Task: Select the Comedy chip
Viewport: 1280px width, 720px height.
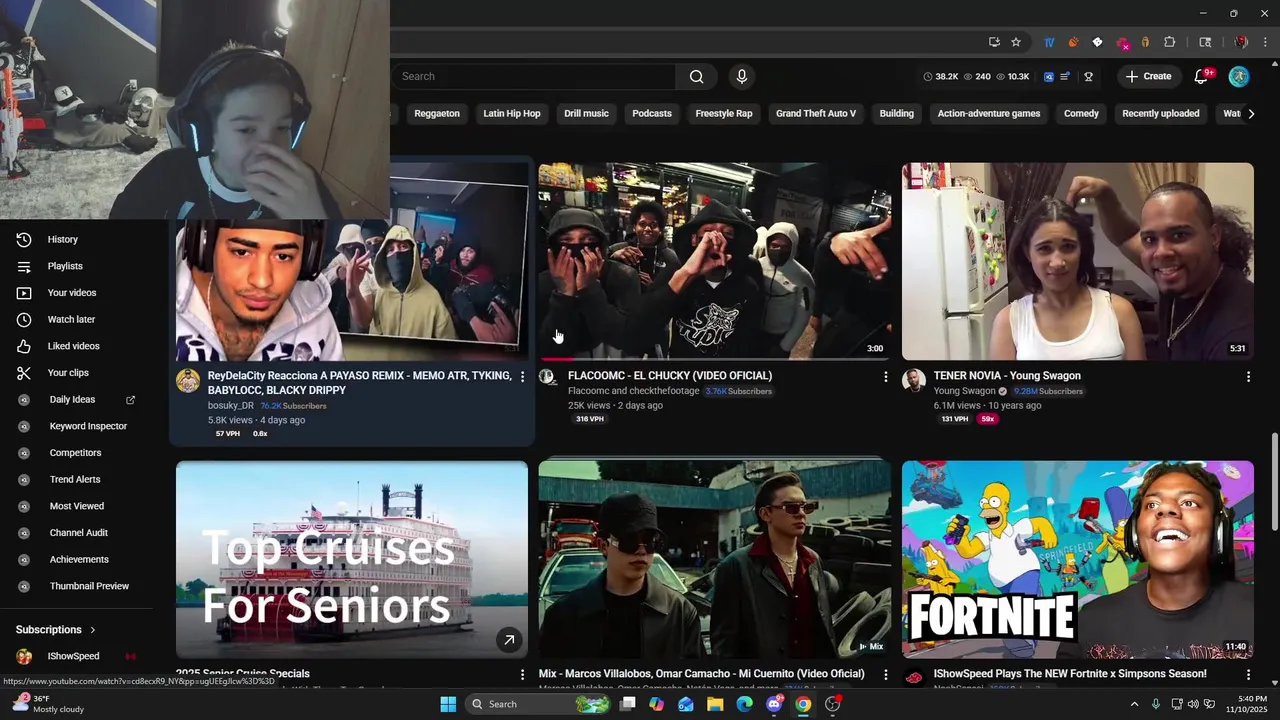Action: tap(1081, 114)
